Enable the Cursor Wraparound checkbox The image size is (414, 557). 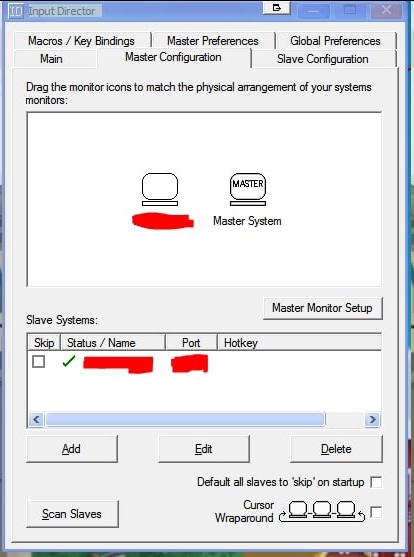(x=376, y=512)
